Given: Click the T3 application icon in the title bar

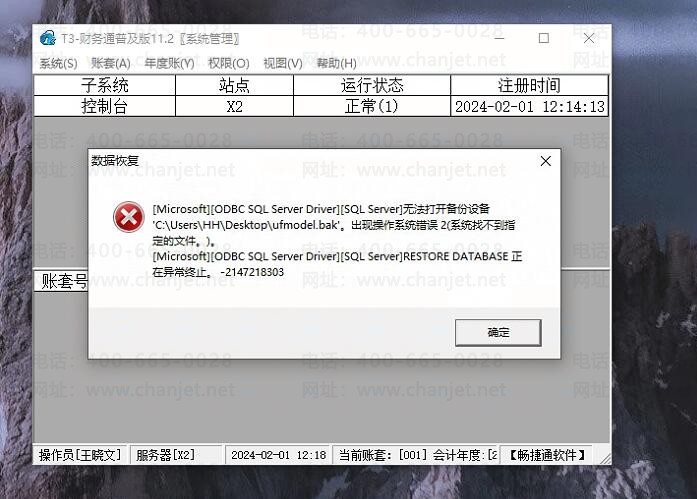Looking at the screenshot, I should point(48,39).
